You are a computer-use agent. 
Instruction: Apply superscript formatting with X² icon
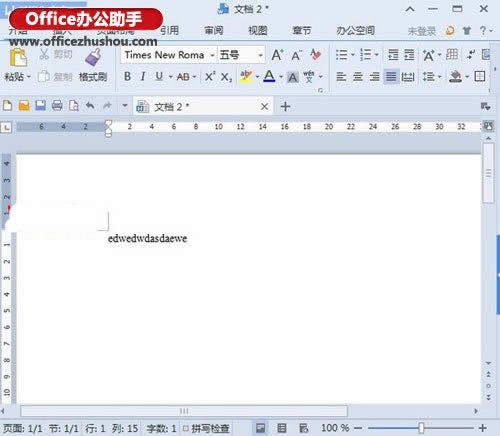pos(210,77)
